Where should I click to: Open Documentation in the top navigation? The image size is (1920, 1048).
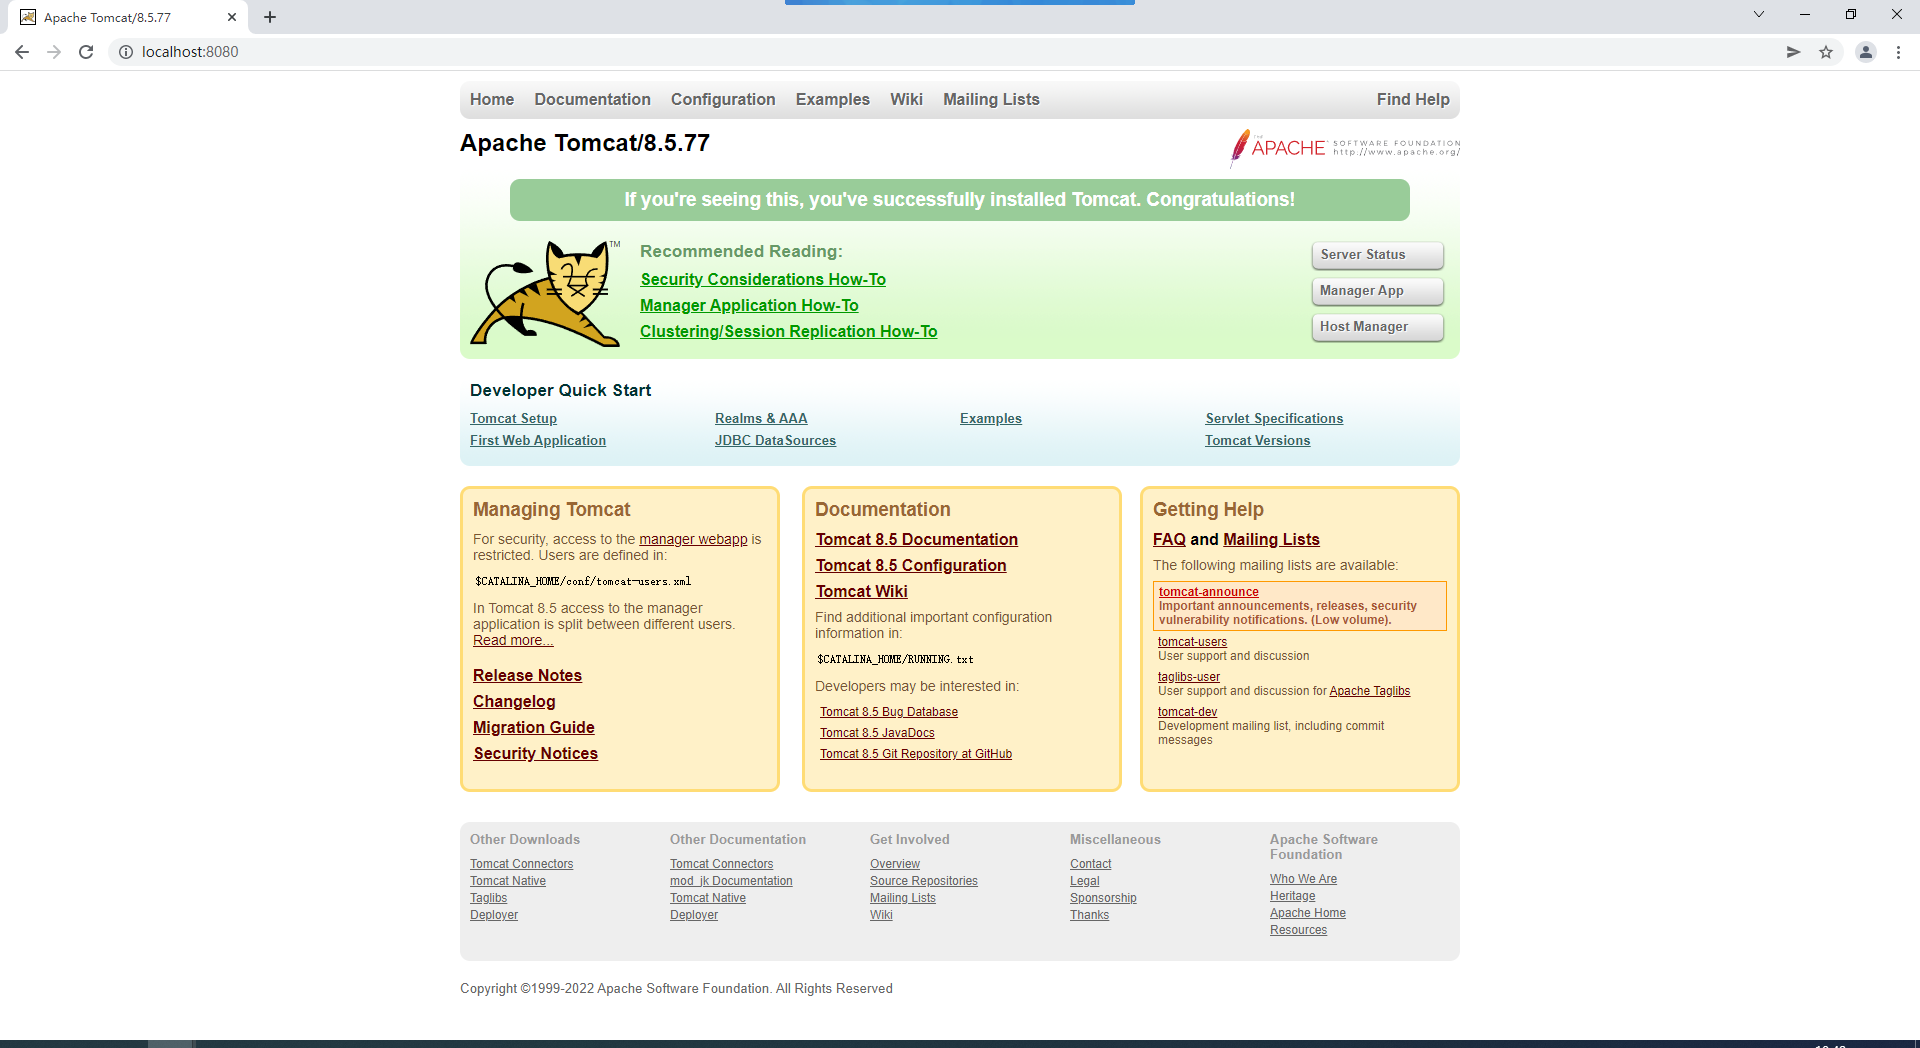point(592,99)
